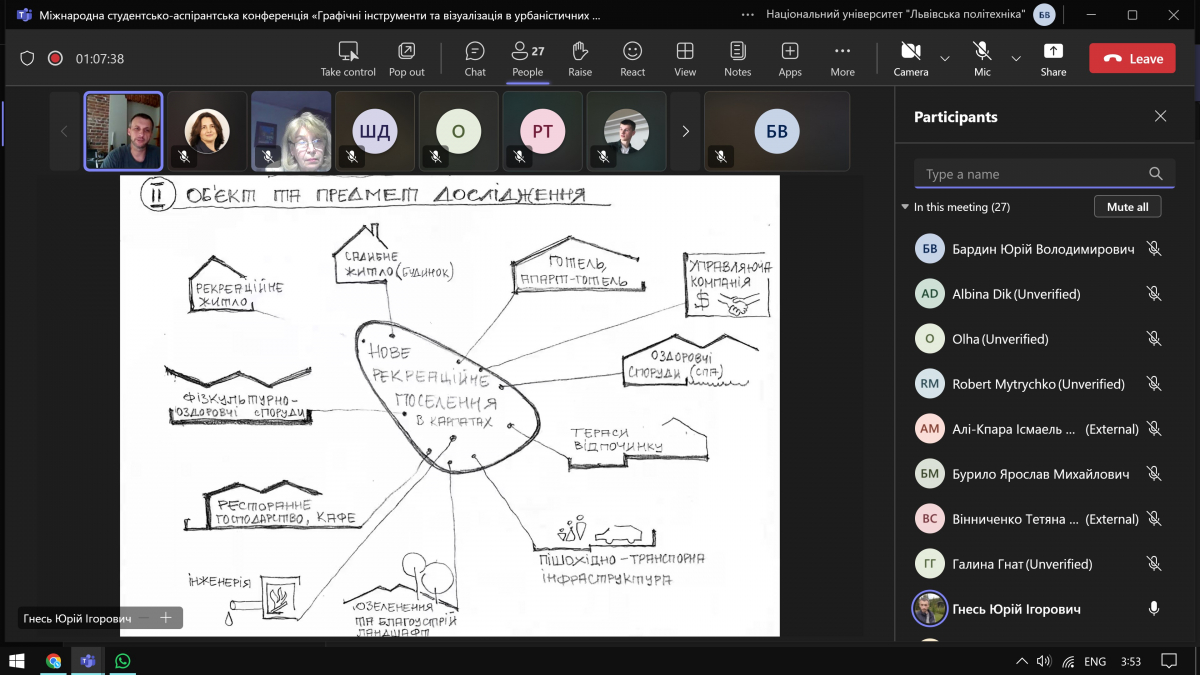Open the Apps menu

(x=790, y=58)
